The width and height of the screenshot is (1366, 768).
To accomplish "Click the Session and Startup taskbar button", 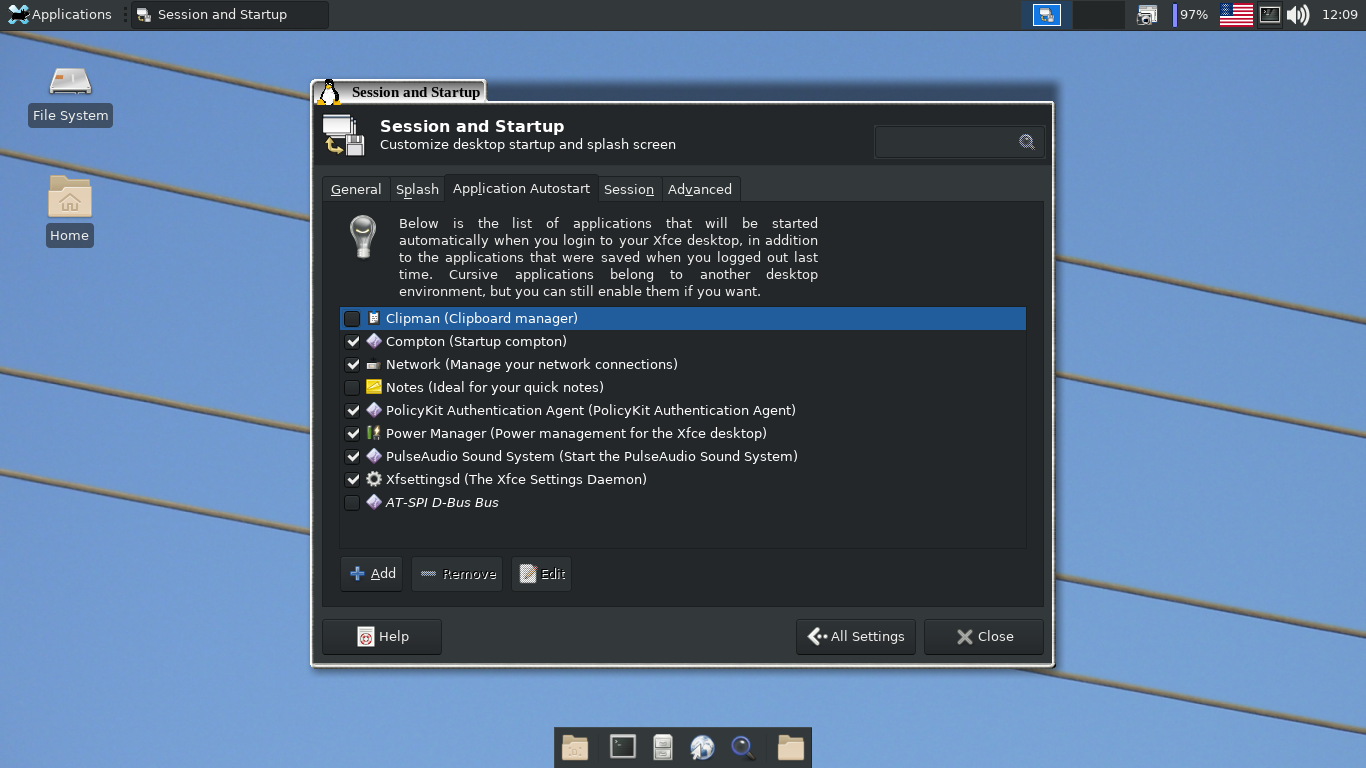I will [229, 14].
